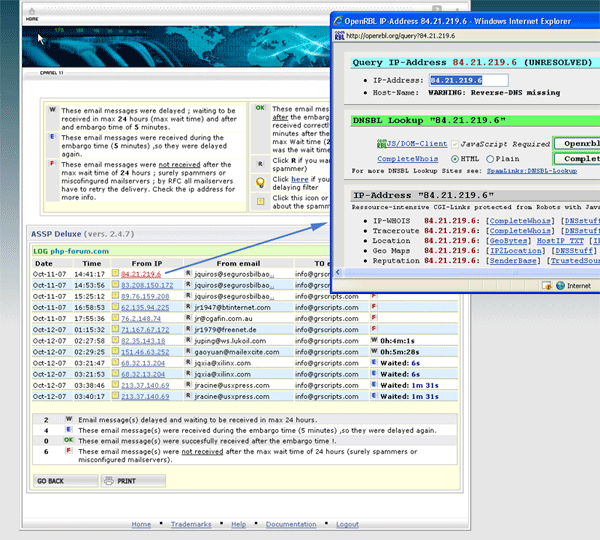This screenshot has height=540, width=600.
Task: Click the 'From email' column header
Action: [x=238, y=263]
